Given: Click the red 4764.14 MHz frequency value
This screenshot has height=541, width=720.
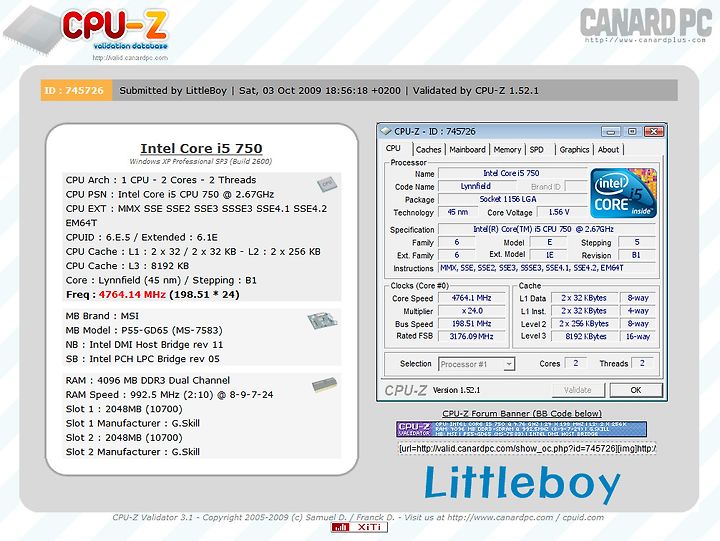Looking at the screenshot, I should [x=132, y=295].
